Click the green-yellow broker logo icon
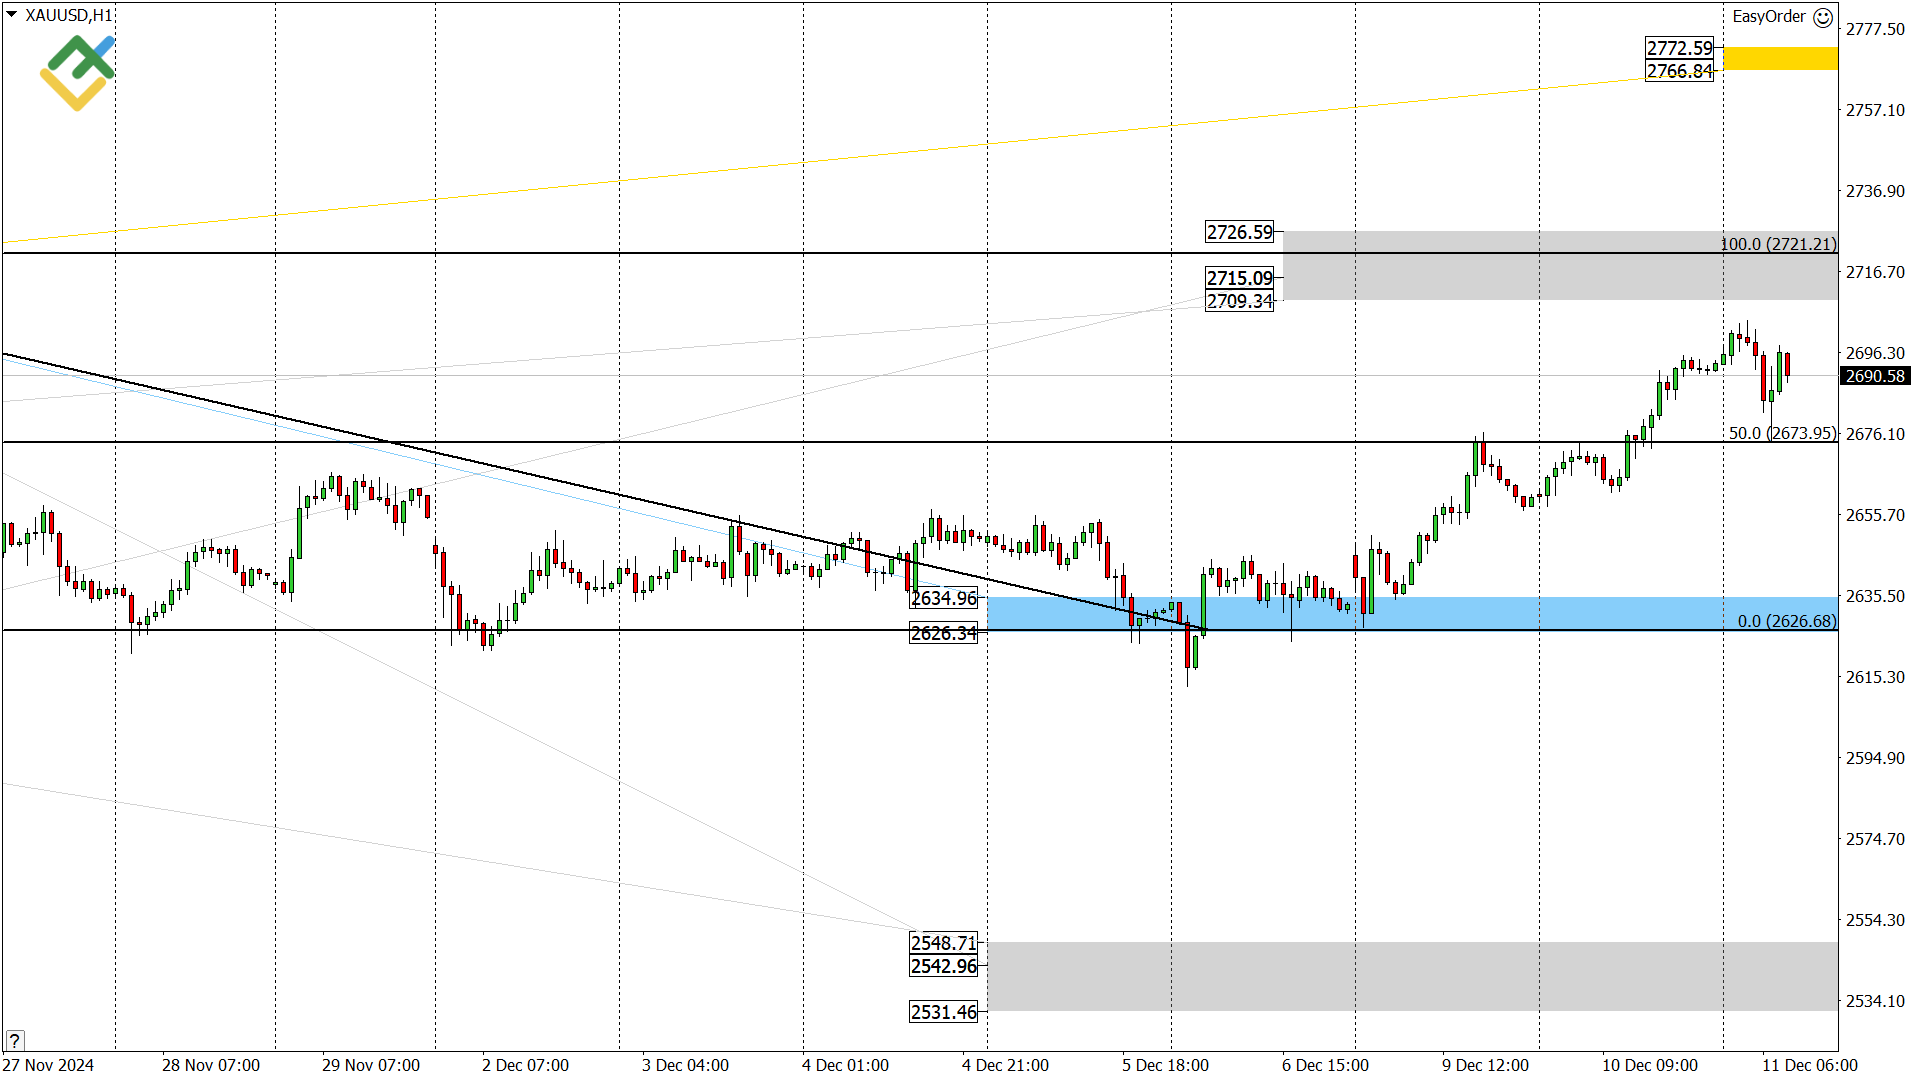 click(77, 72)
